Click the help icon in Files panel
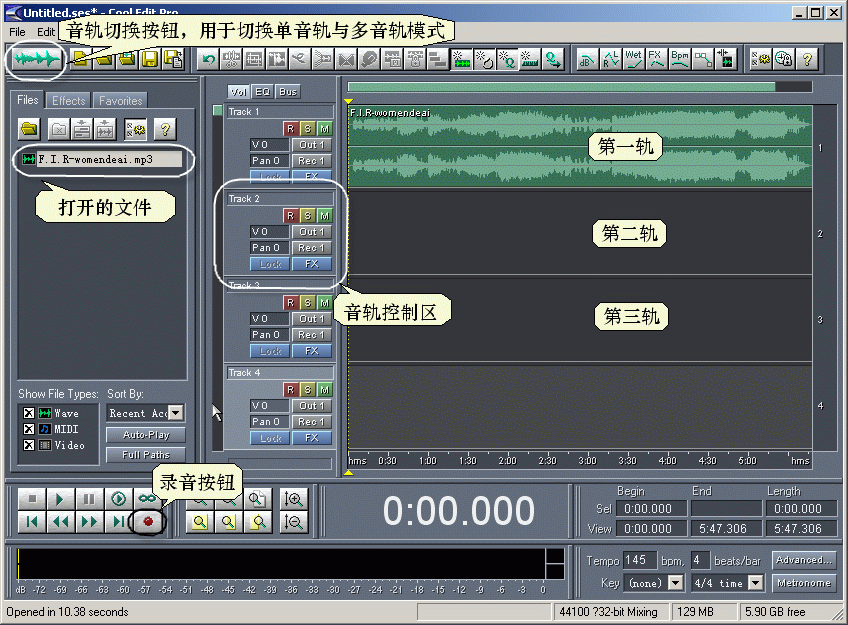This screenshot has height=625, width=848. pyautogui.click(x=165, y=129)
